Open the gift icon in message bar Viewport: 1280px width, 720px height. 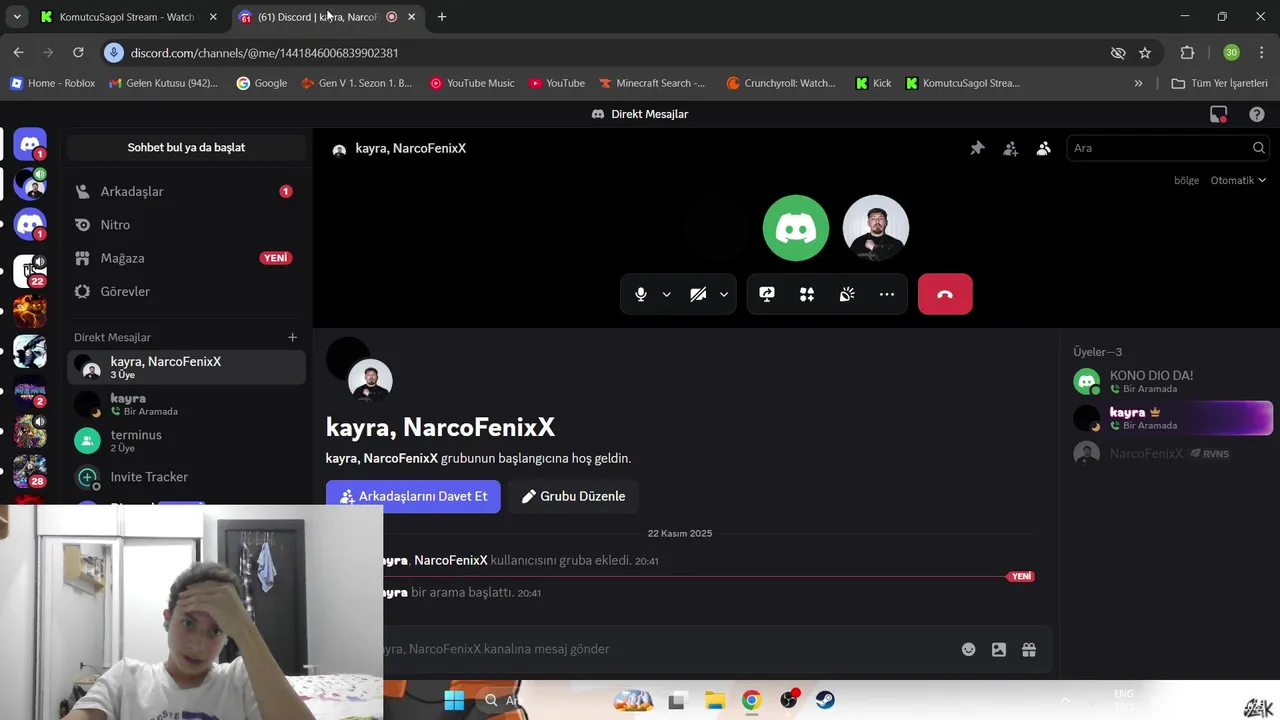pyautogui.click(x=1029, y=649)
